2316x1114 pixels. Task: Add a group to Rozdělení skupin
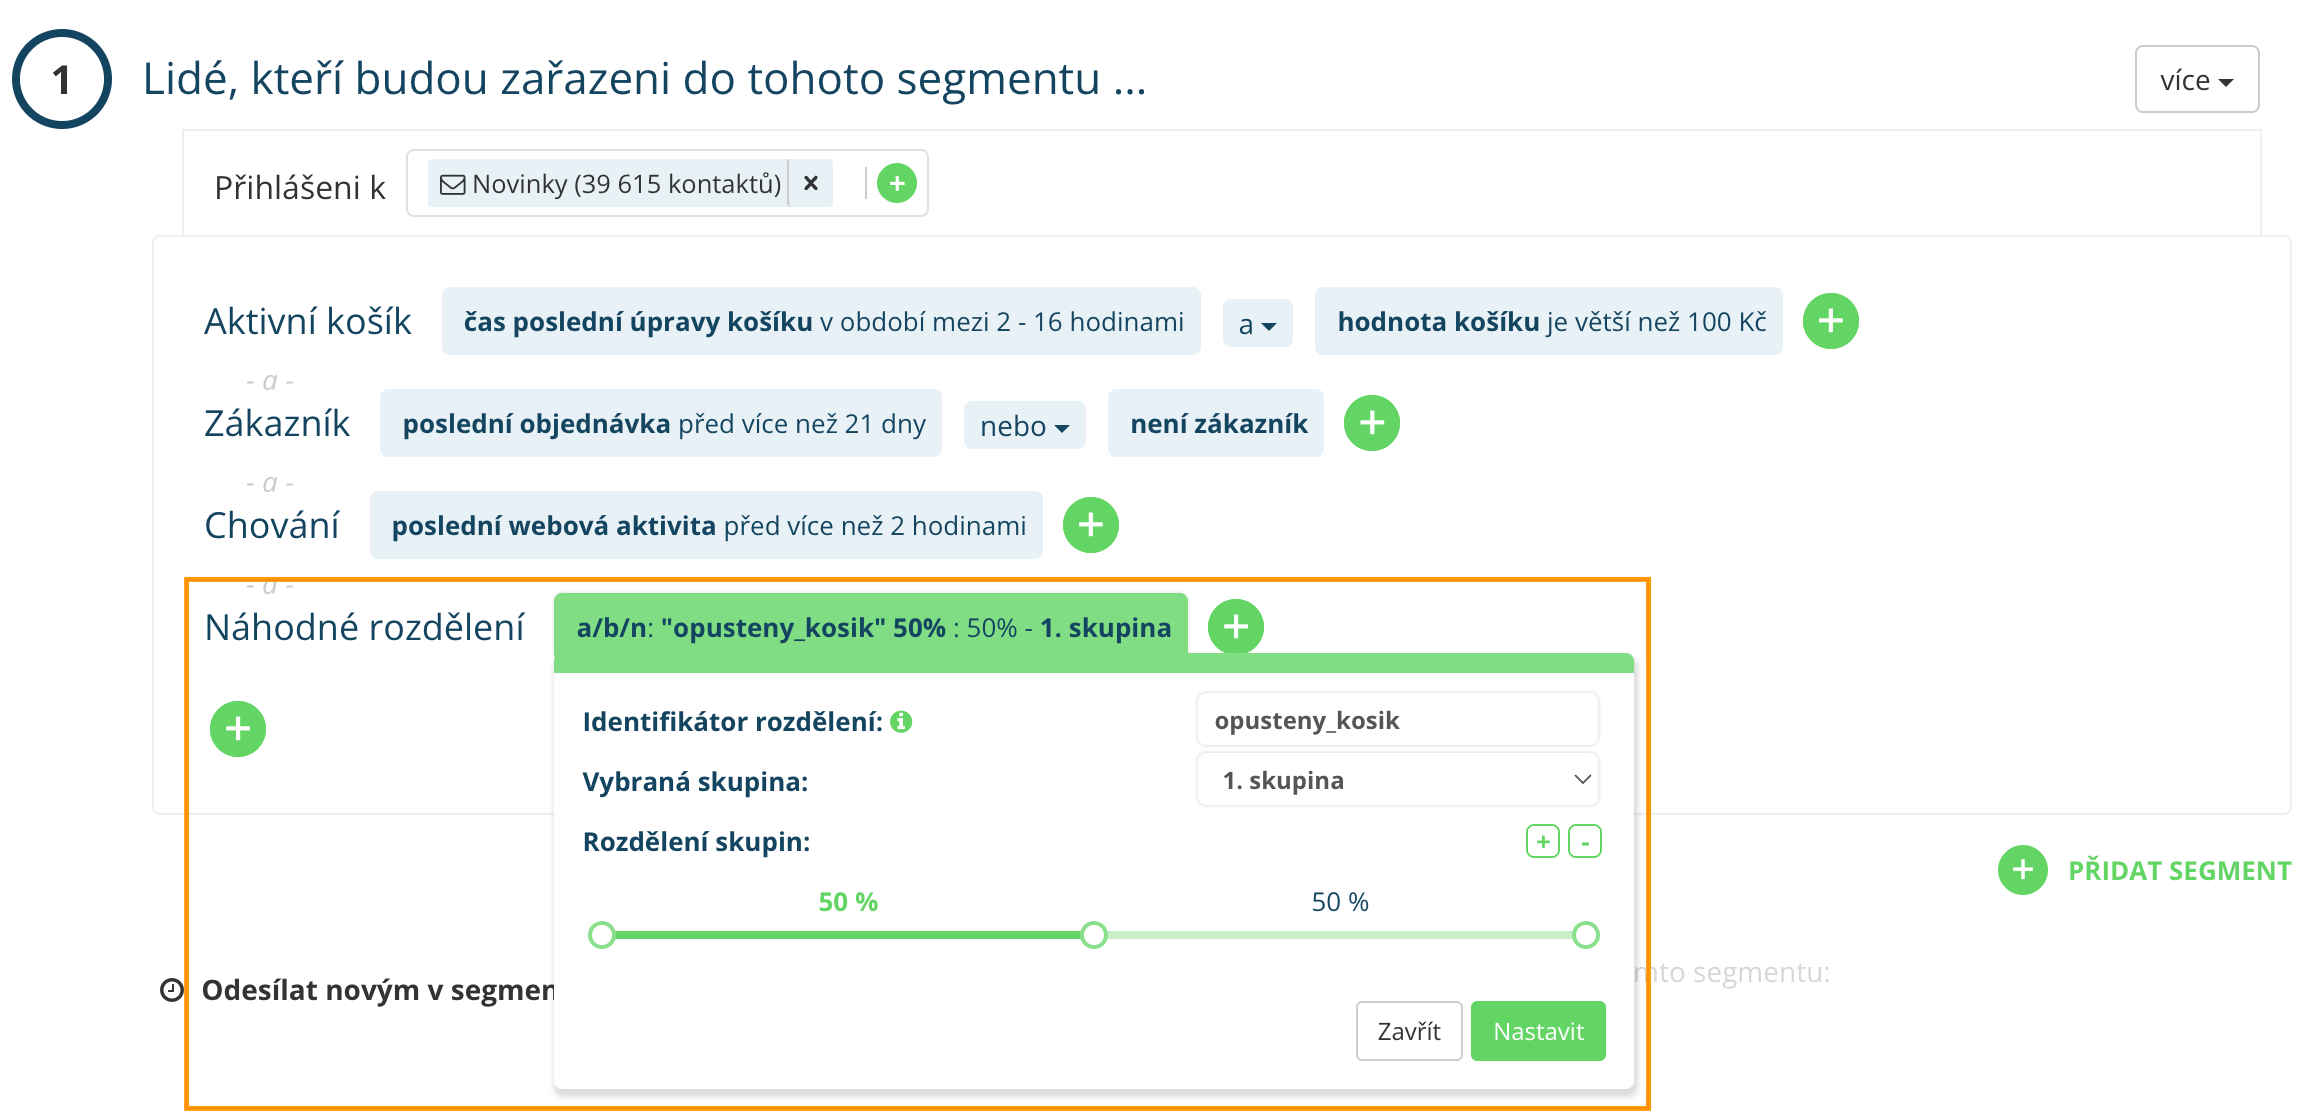click(1542, 842)
